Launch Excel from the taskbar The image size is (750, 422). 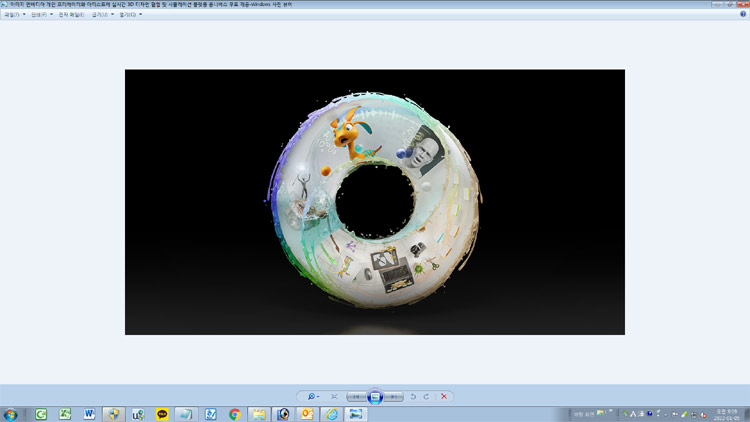[x=65, y=414]
